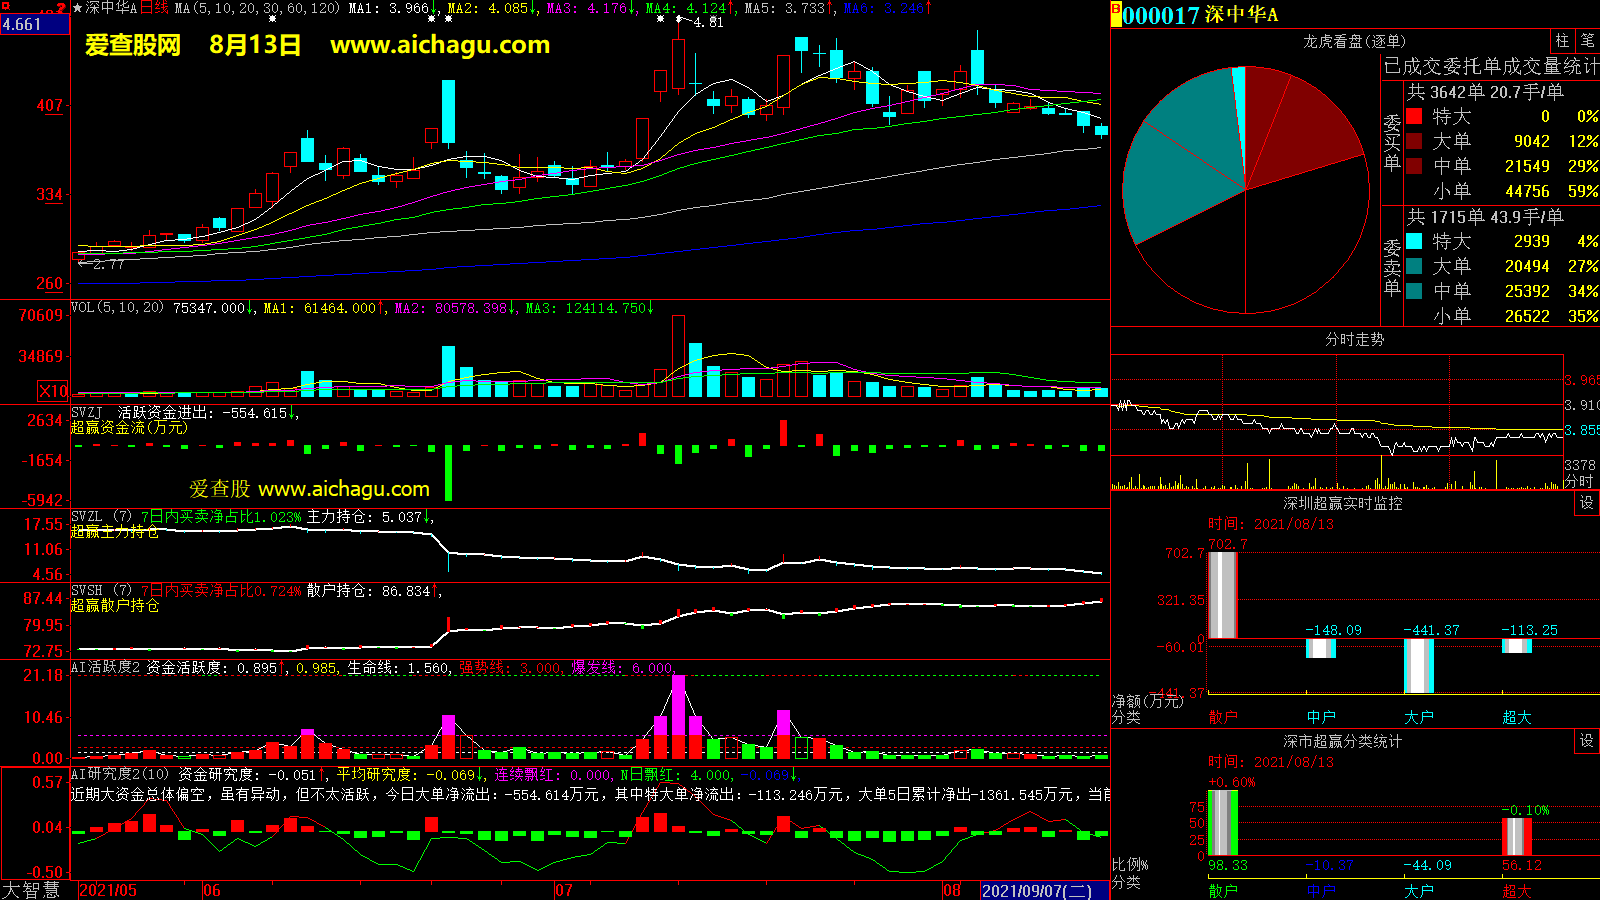The width and height of the screenshot is (1600, 900).
Task: Click the 2021/09/07(二) date label on timeline
Action: (1036, 890)
